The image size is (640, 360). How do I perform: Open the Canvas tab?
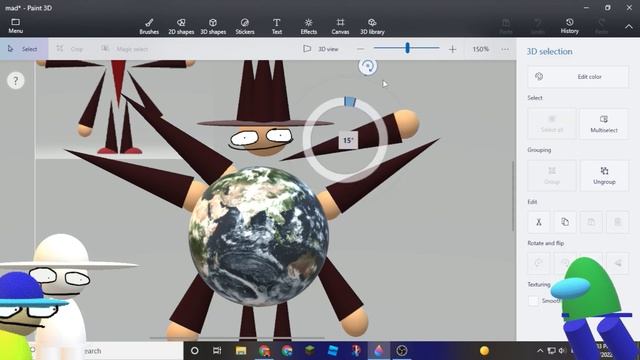point(340,26)
